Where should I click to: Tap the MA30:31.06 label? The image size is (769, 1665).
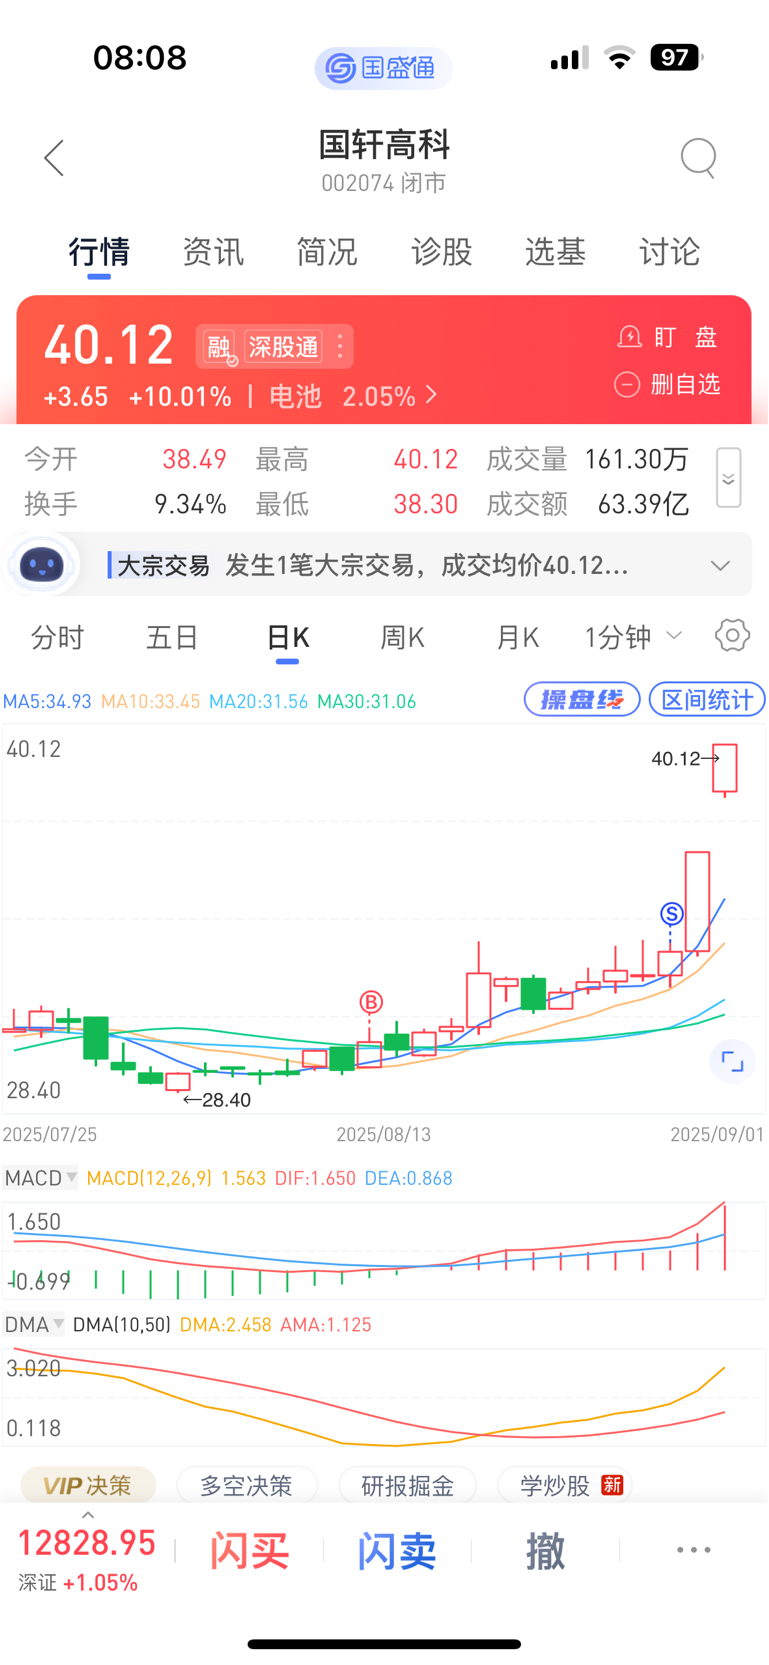coord(367,701)
